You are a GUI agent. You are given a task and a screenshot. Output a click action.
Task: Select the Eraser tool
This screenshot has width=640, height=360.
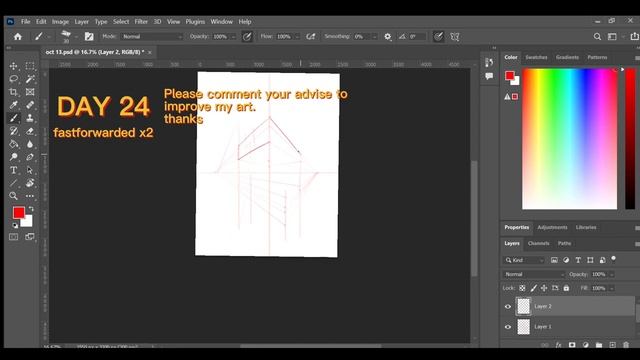[x=30, y=131]
